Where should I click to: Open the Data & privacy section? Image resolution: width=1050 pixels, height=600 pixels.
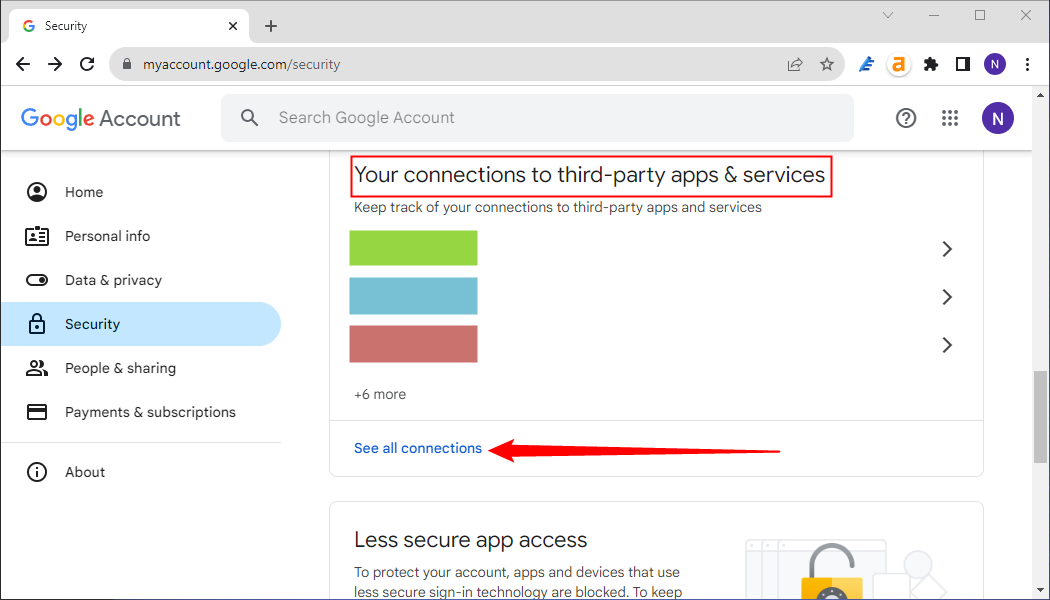click(x=113, y=280)
